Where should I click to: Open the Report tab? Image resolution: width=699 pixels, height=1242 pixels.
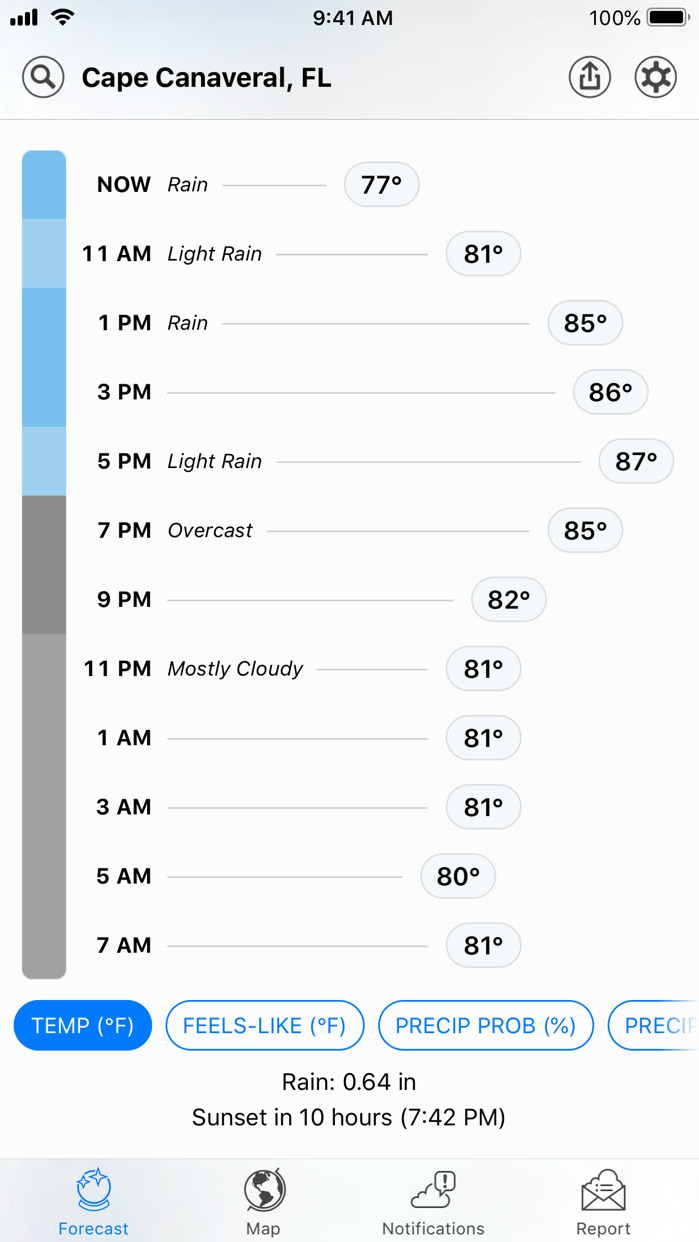603,1203
